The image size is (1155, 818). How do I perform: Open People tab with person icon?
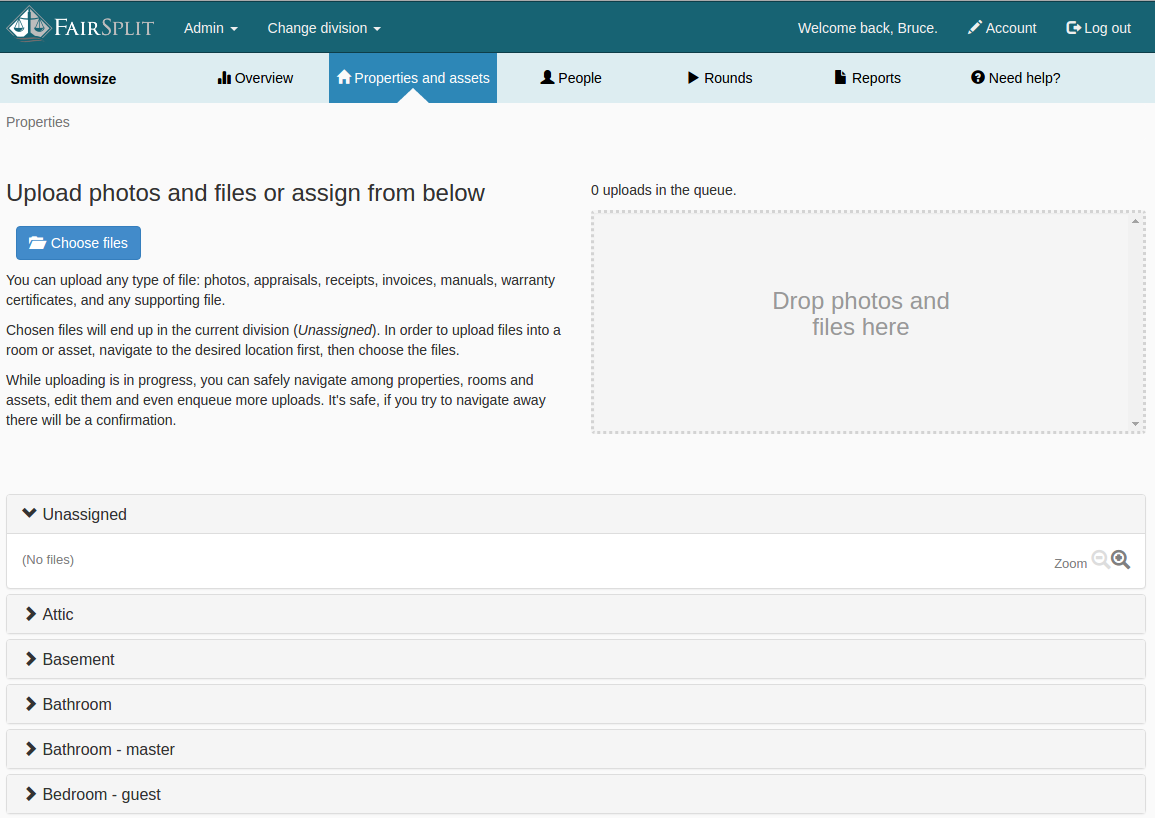tap(571, 78)
